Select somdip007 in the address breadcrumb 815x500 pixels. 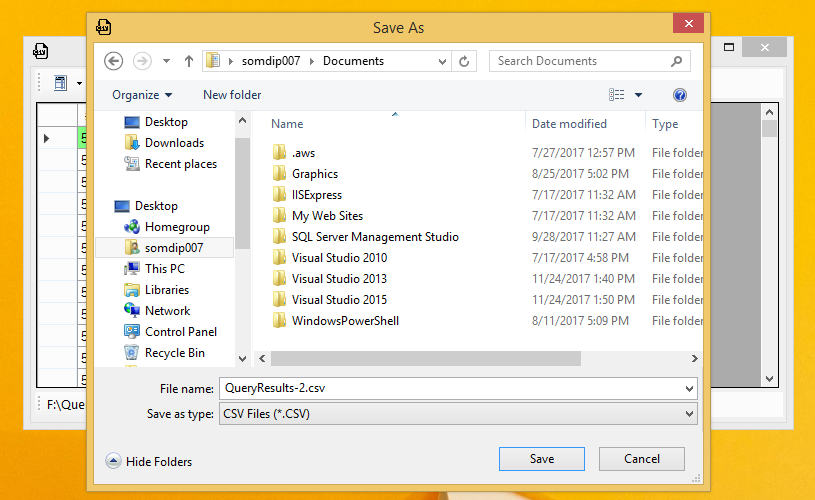pos(271,61)
